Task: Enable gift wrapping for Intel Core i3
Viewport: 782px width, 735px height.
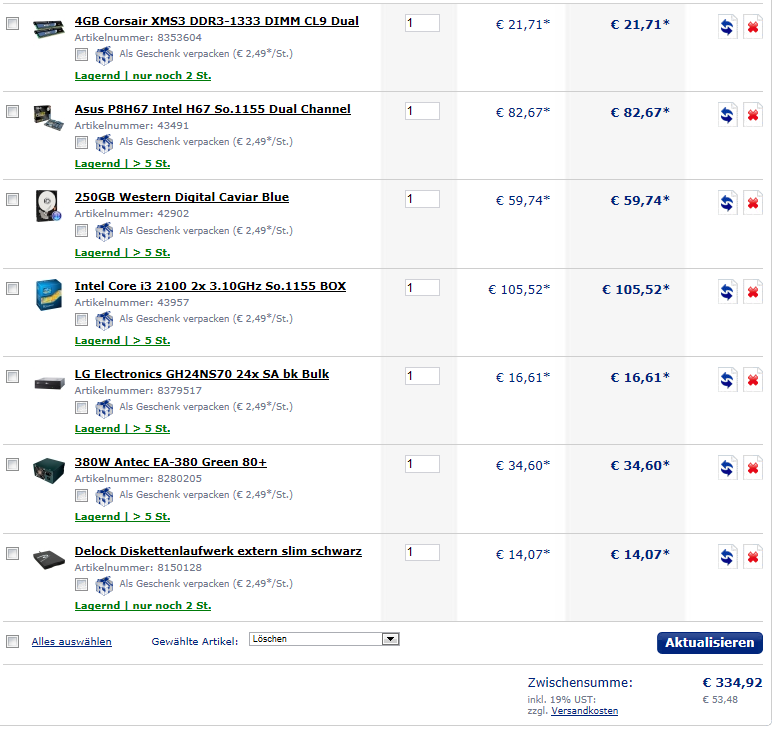Action: pos(82,319)
